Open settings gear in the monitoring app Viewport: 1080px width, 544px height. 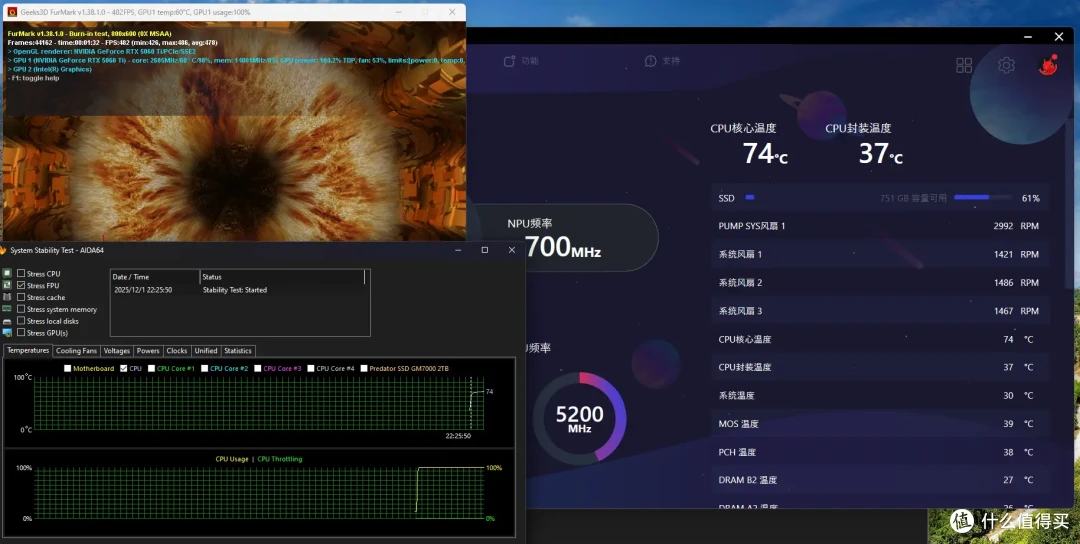pos(1006,65)
